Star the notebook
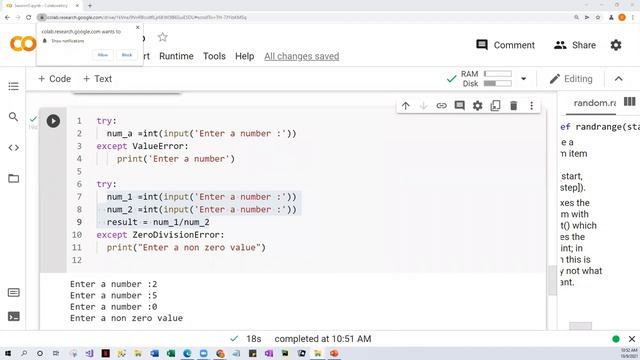 click(162, 37)
